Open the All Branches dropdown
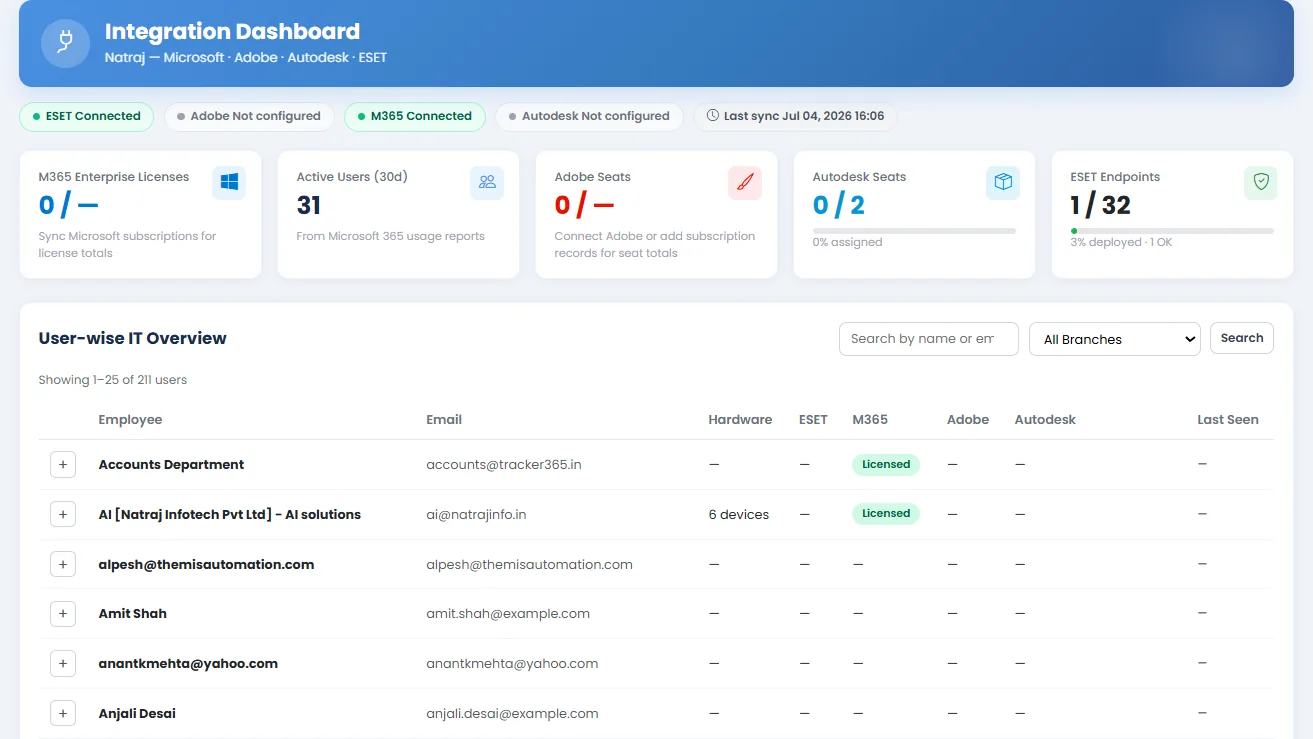 click(1115, 339)
